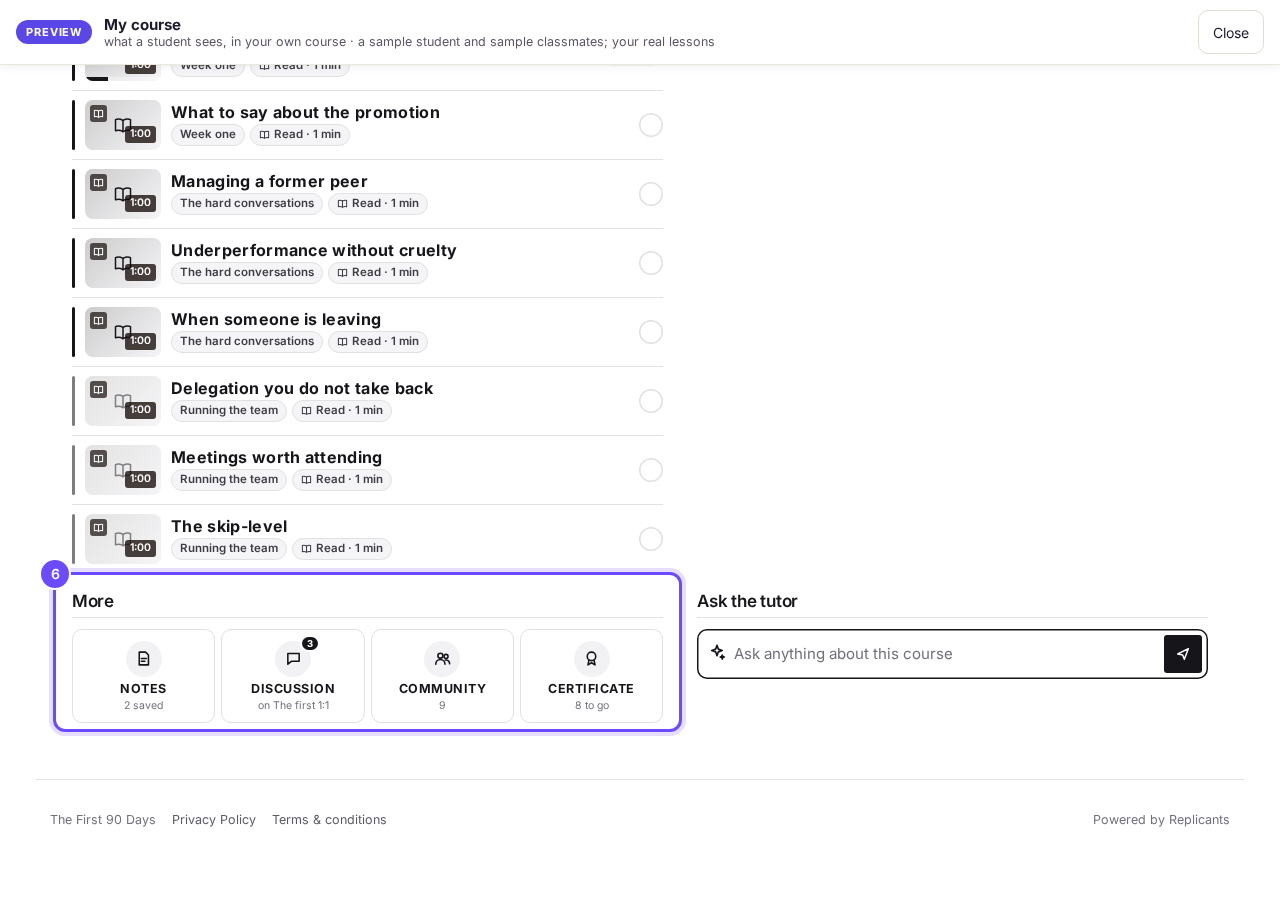
Task: Click the sparkle icon in the tutor field
Action: [x=718, y=652]
